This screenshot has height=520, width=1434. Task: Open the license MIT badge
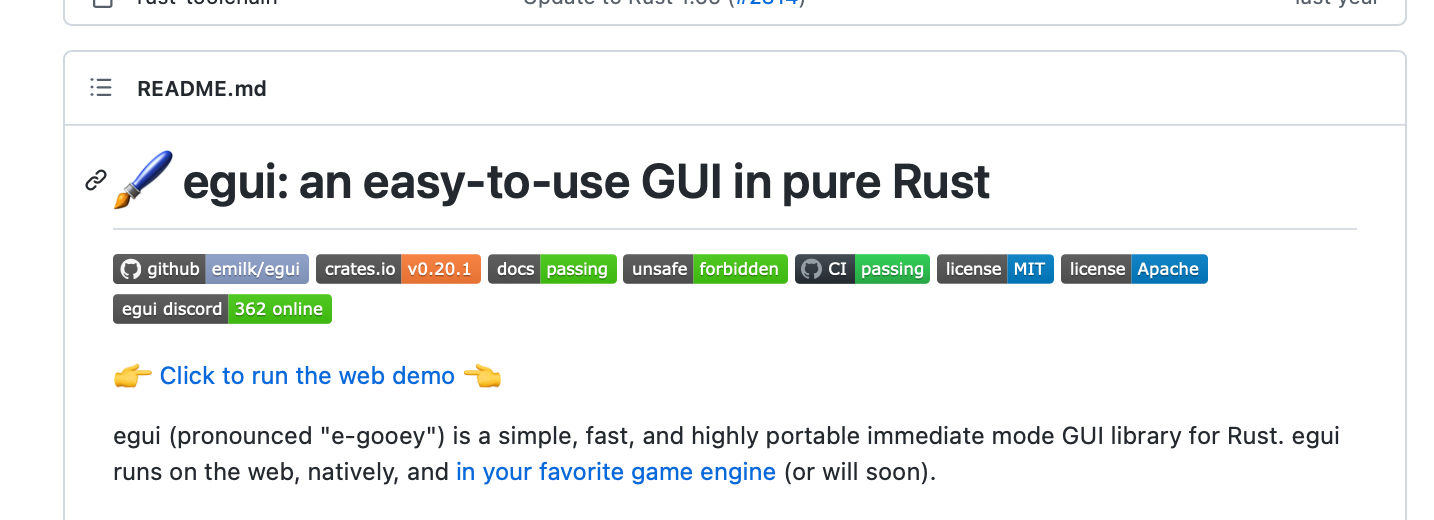(x=995, y=269)
